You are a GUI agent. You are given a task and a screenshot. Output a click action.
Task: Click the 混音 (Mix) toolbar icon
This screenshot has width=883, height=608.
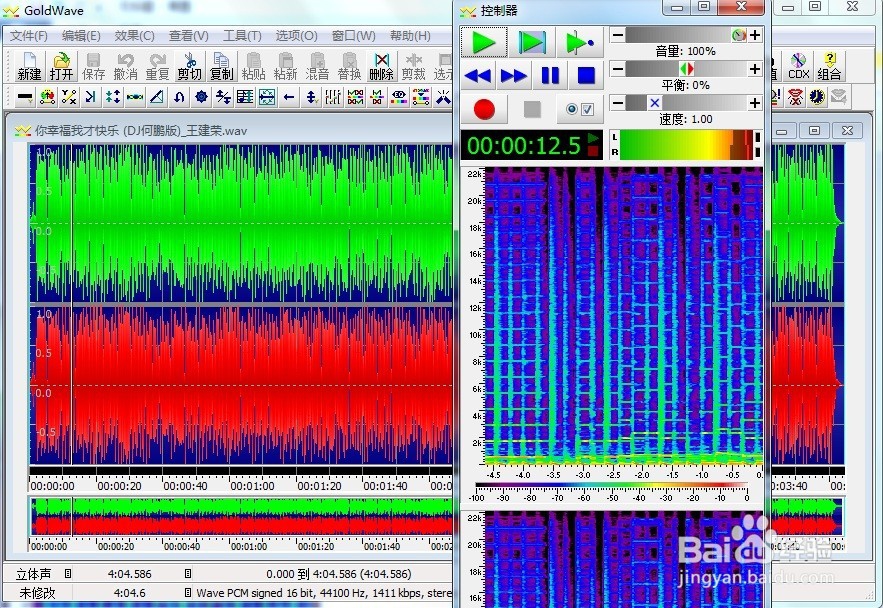[x=317, y=66]
